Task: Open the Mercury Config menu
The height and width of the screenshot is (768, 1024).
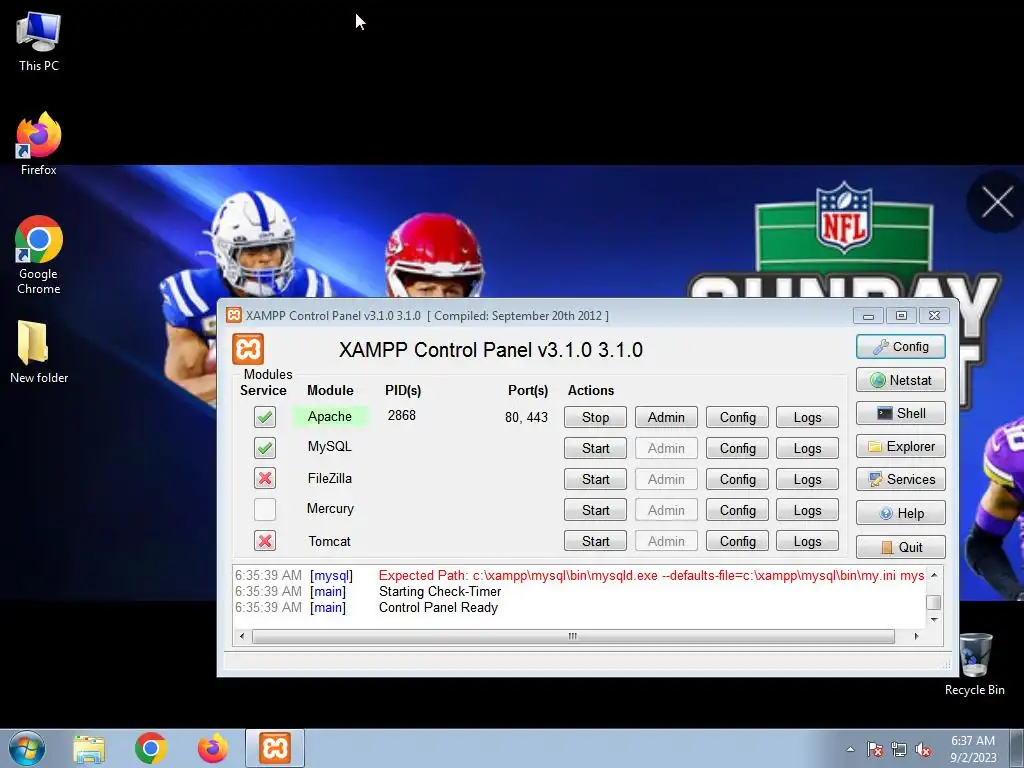Action: coord(737,510)
